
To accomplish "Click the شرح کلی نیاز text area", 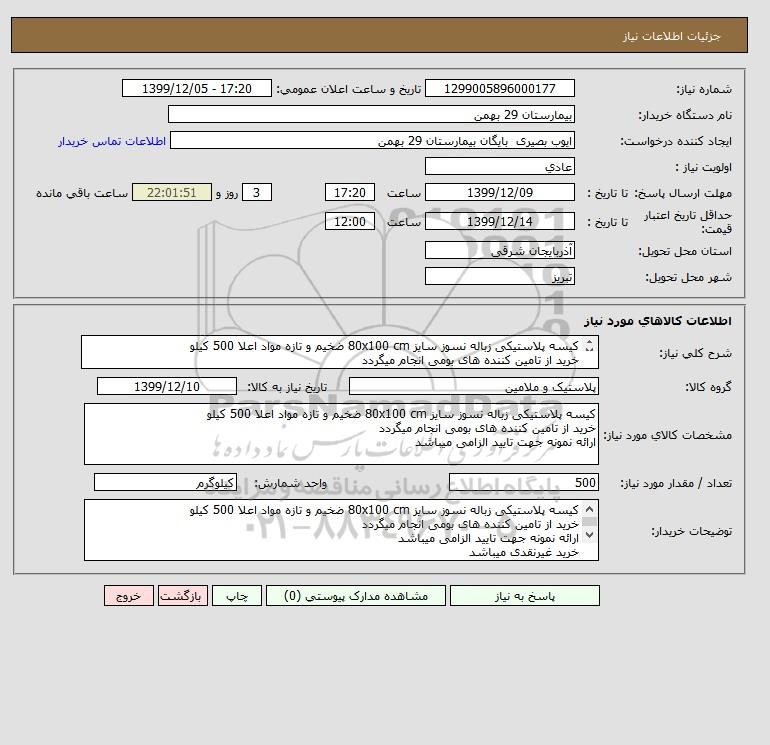I will [340, 353].
